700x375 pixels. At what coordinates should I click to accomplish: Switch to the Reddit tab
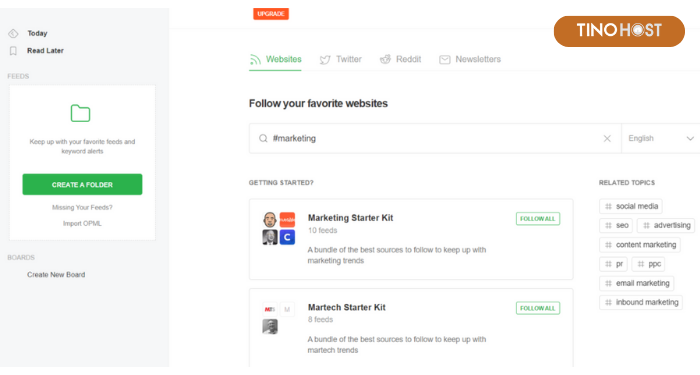(400, 59)
